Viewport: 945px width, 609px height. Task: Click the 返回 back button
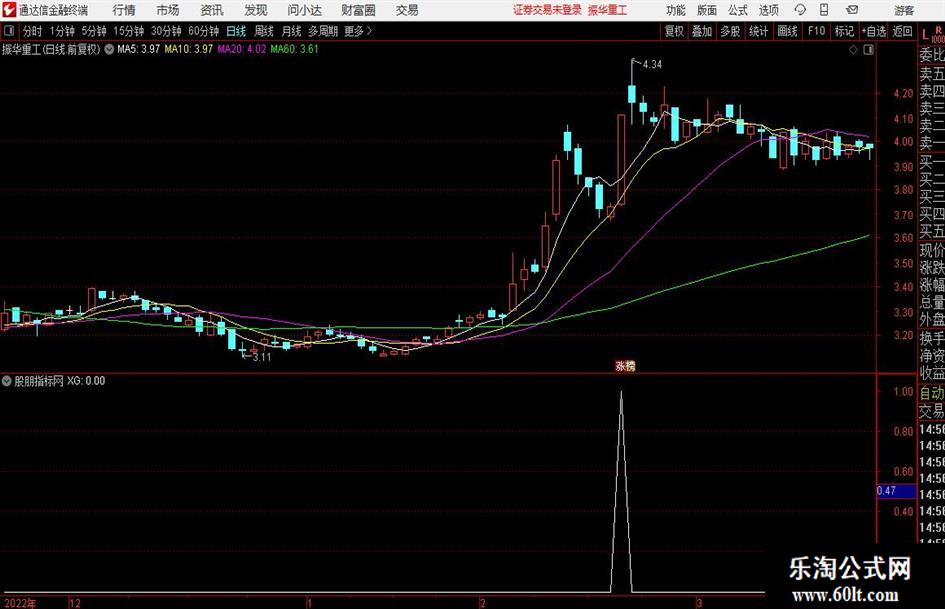click(x=902, y=31)
